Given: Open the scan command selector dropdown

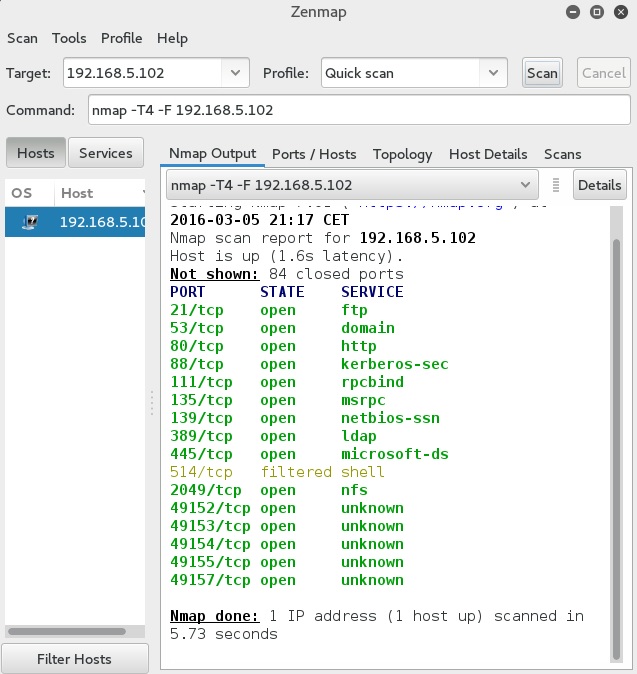Looking at the screenshot, I should (352, 185).
